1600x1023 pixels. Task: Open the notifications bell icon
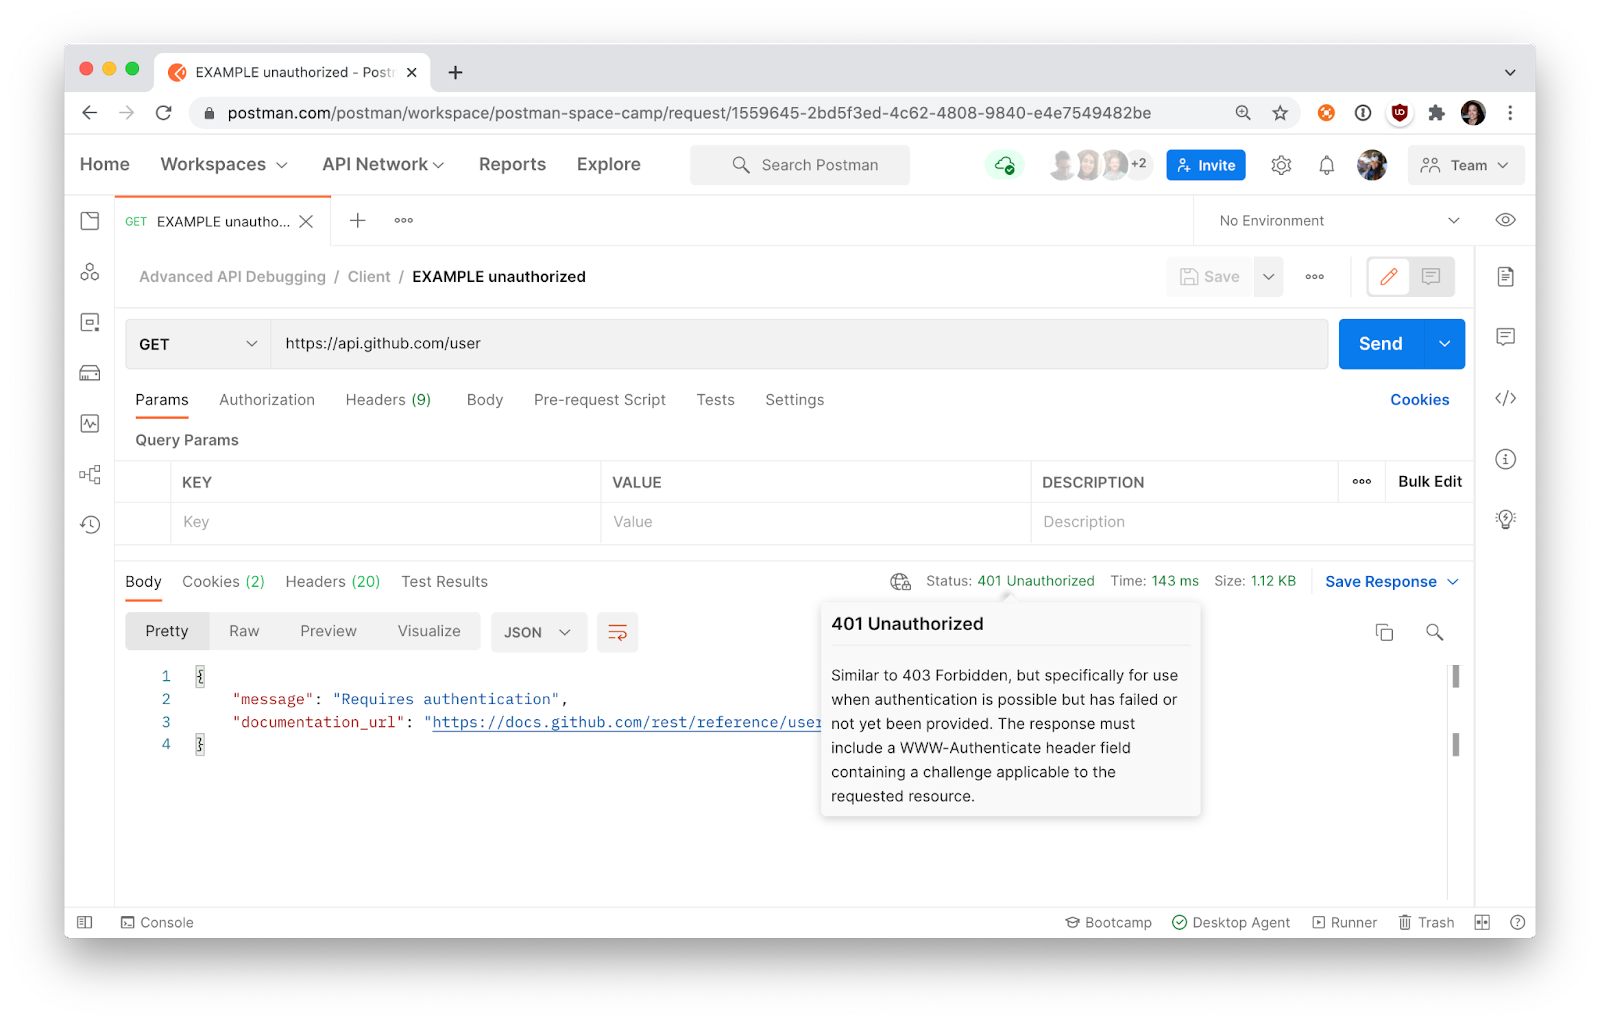click(x=1326, y=165)
